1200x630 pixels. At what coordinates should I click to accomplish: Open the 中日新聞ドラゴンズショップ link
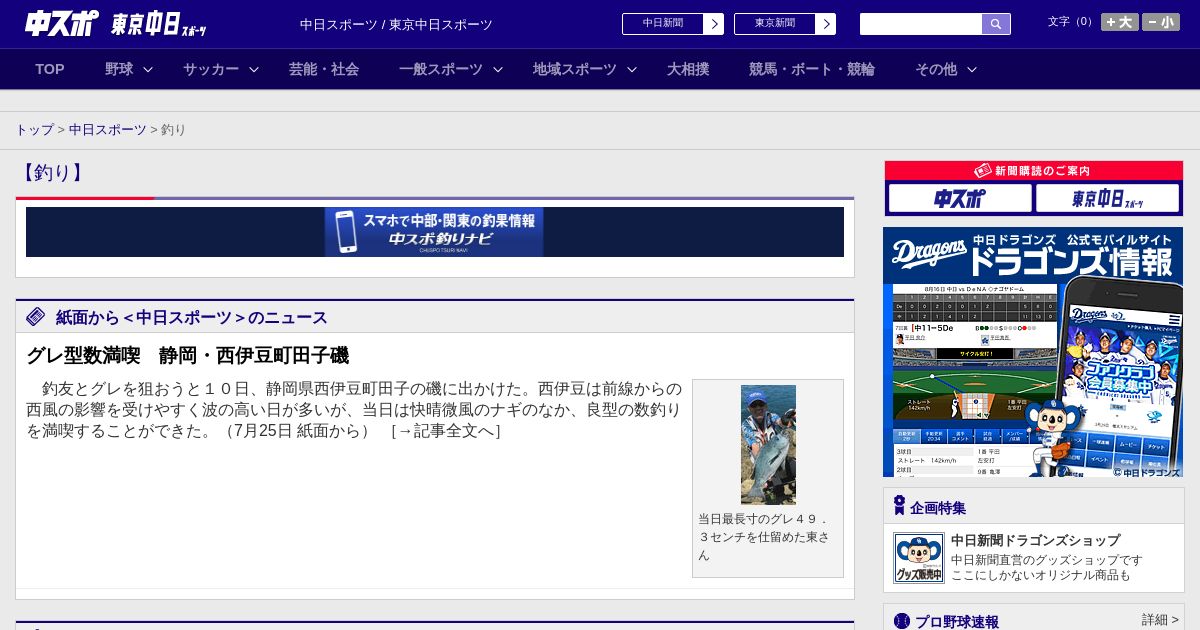tap(1035, 540)
